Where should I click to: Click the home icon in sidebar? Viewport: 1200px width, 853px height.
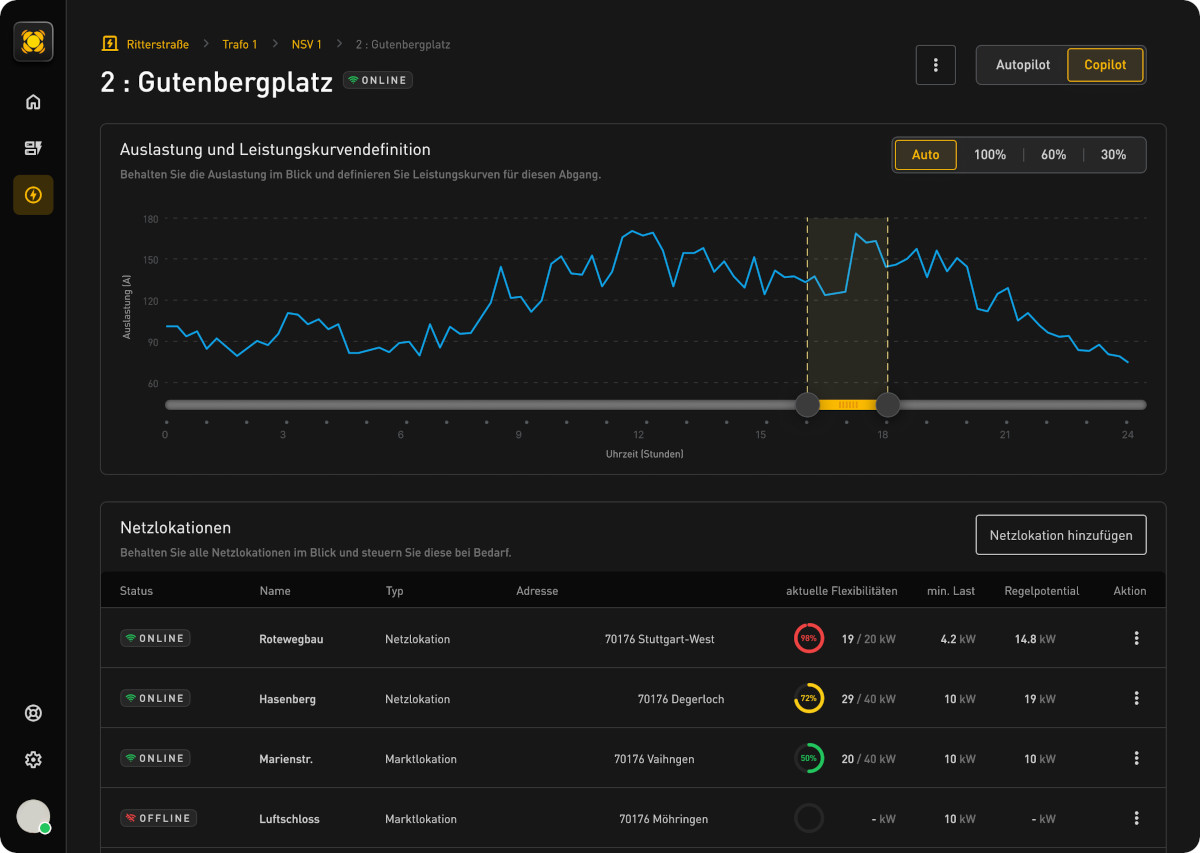[x=33, y=102]
